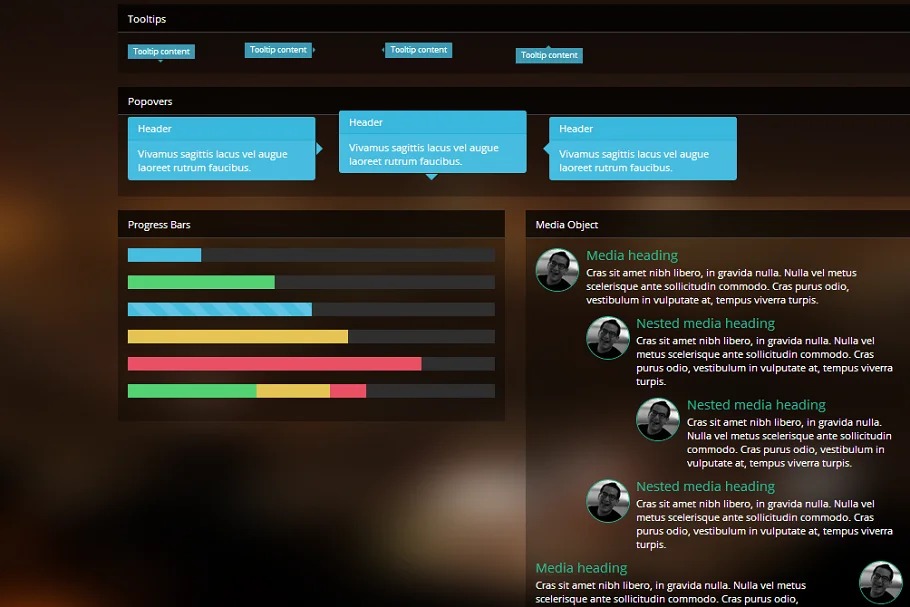Viewport: 910px width, 607px height.
Task: Select the popover with arrow on left side
Action: [x=642, y=148]
